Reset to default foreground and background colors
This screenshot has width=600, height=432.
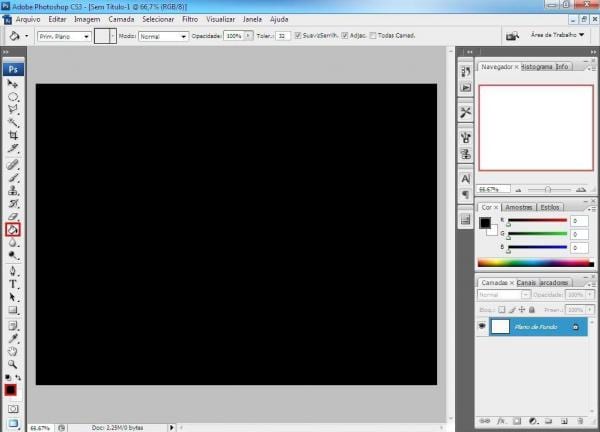8,378
